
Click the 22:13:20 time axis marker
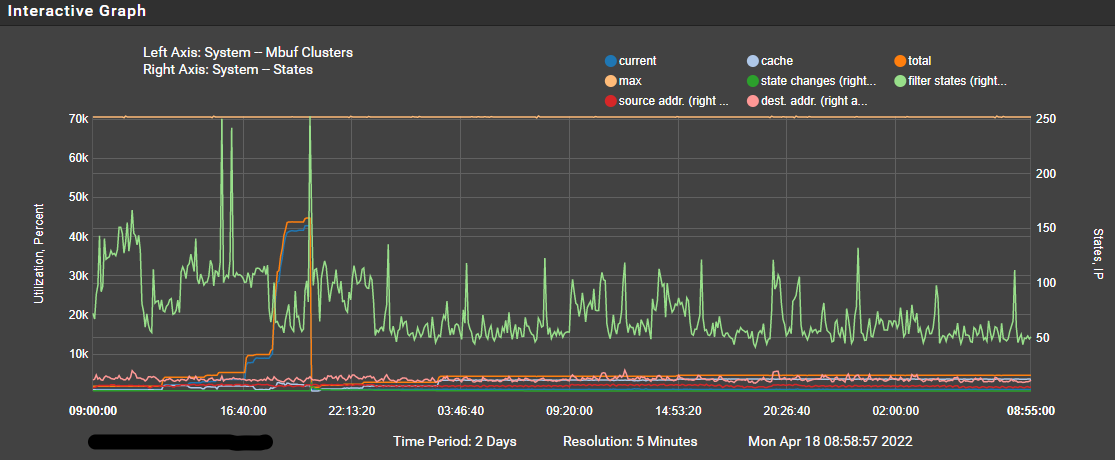tap(353, 410)
